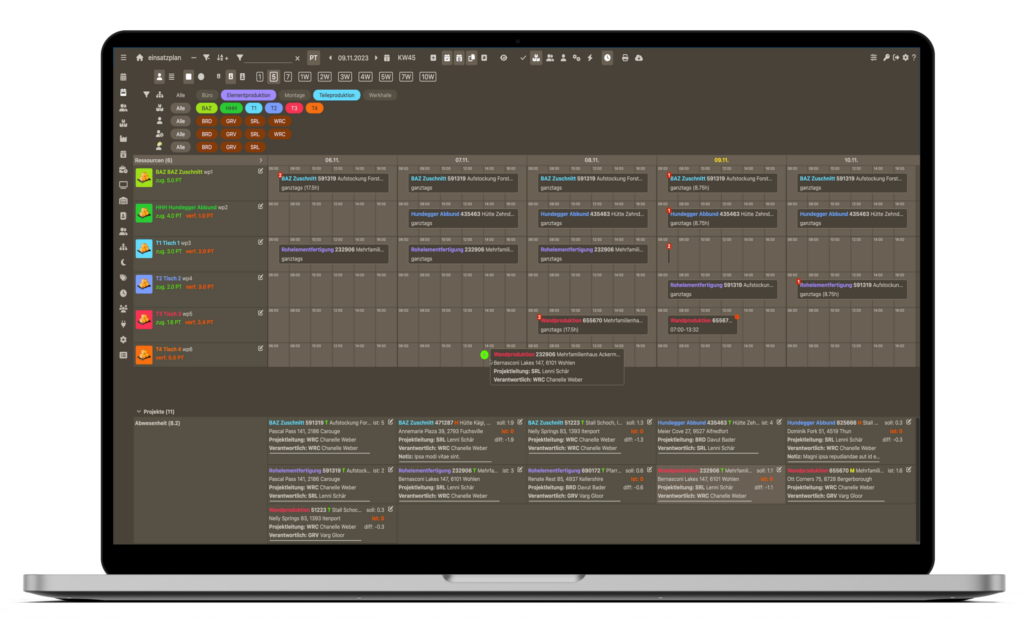
Task: Go to next day with right arrow
Action: [x=374, y=58]
